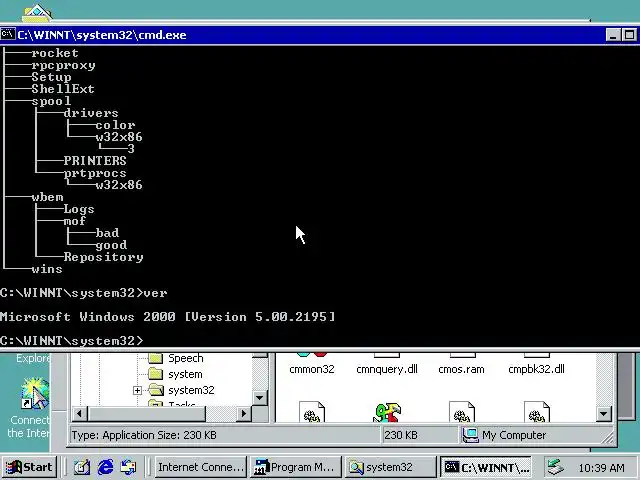Click the Tasks folder in tree
The image size is (640, 480).
pyautogui.click(x=182, y=403)
